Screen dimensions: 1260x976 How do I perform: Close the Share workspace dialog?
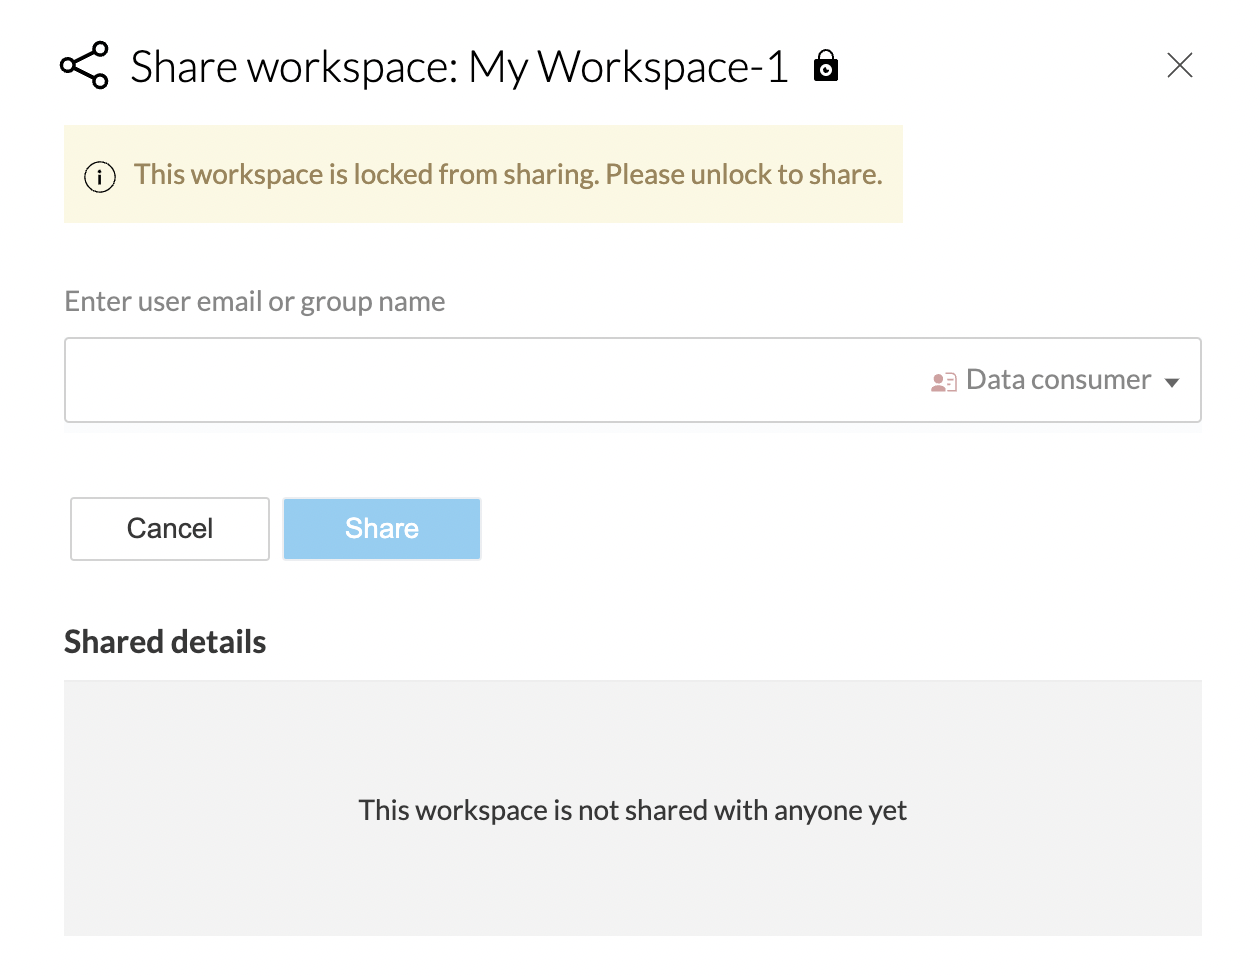[x=1180, y=66]
